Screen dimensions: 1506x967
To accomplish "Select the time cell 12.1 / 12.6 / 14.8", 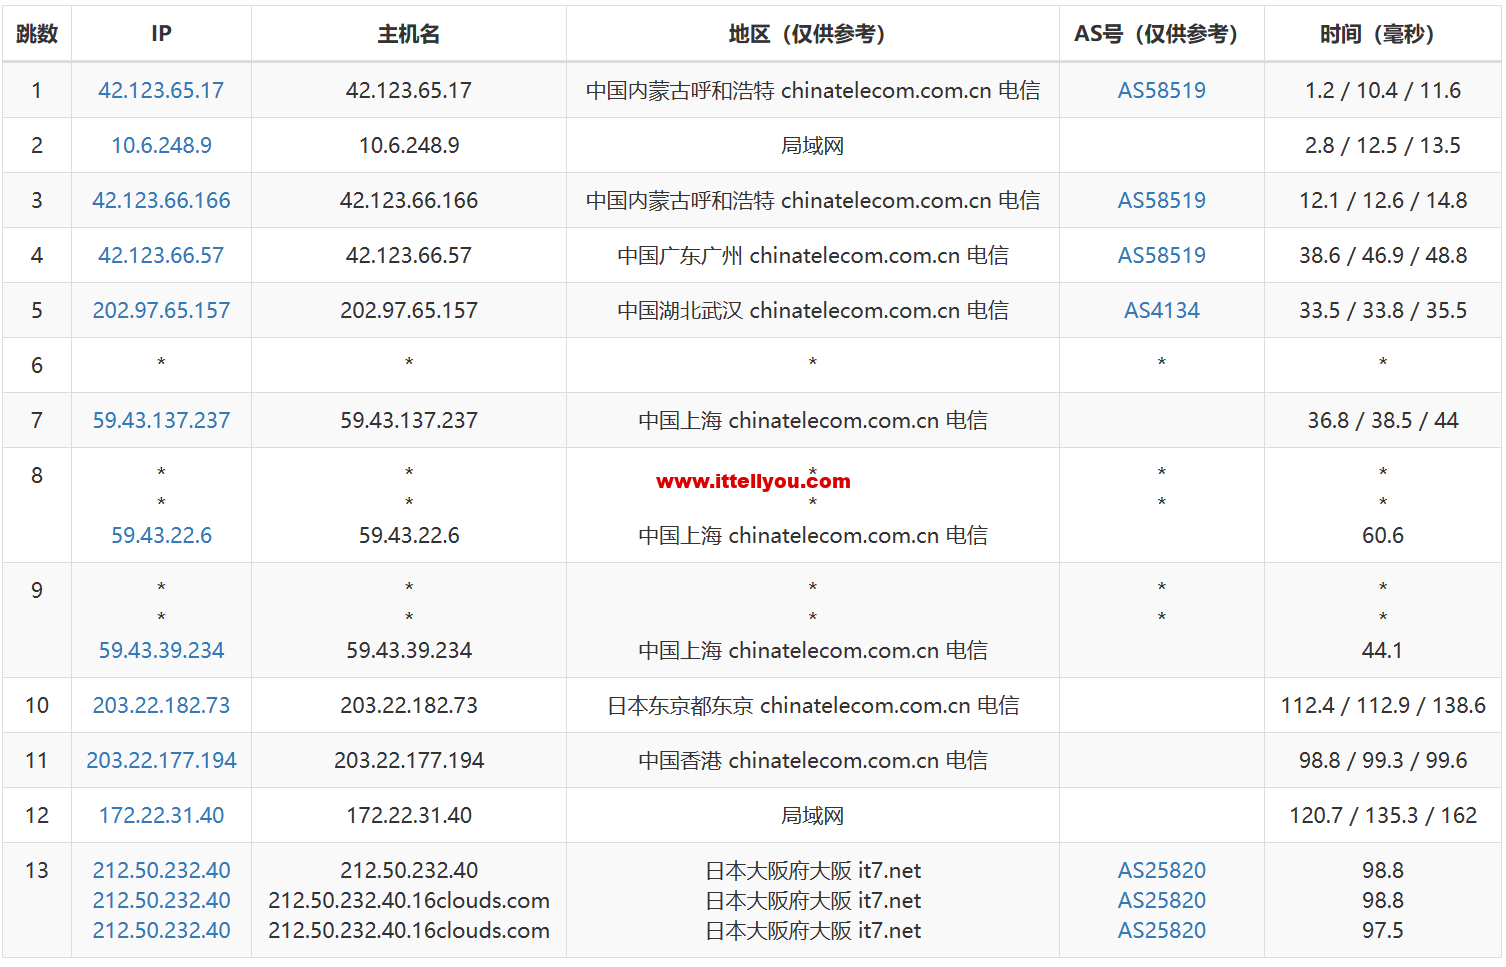I will (x=1382, y=200).
